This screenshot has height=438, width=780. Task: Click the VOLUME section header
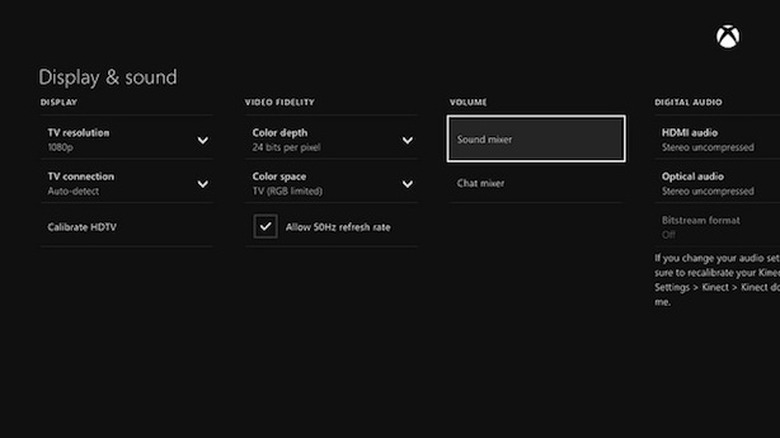click(x=469, y=102)
